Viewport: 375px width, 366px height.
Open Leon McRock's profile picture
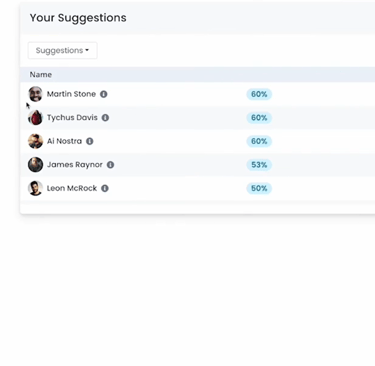[35, 188]
